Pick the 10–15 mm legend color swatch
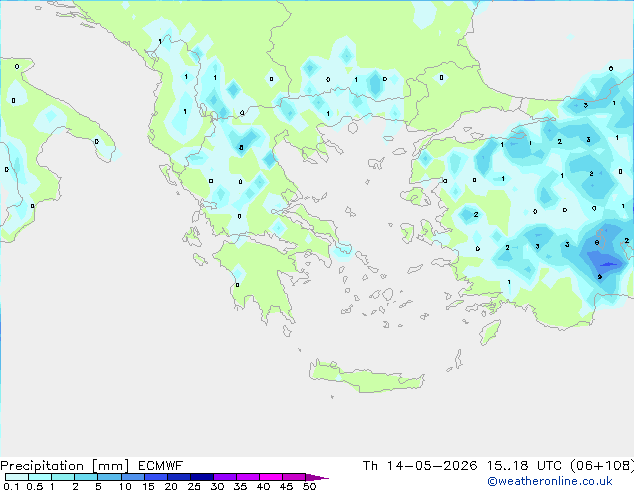The image size is (634, 490). pyautogui.click(x=133, y=477)
